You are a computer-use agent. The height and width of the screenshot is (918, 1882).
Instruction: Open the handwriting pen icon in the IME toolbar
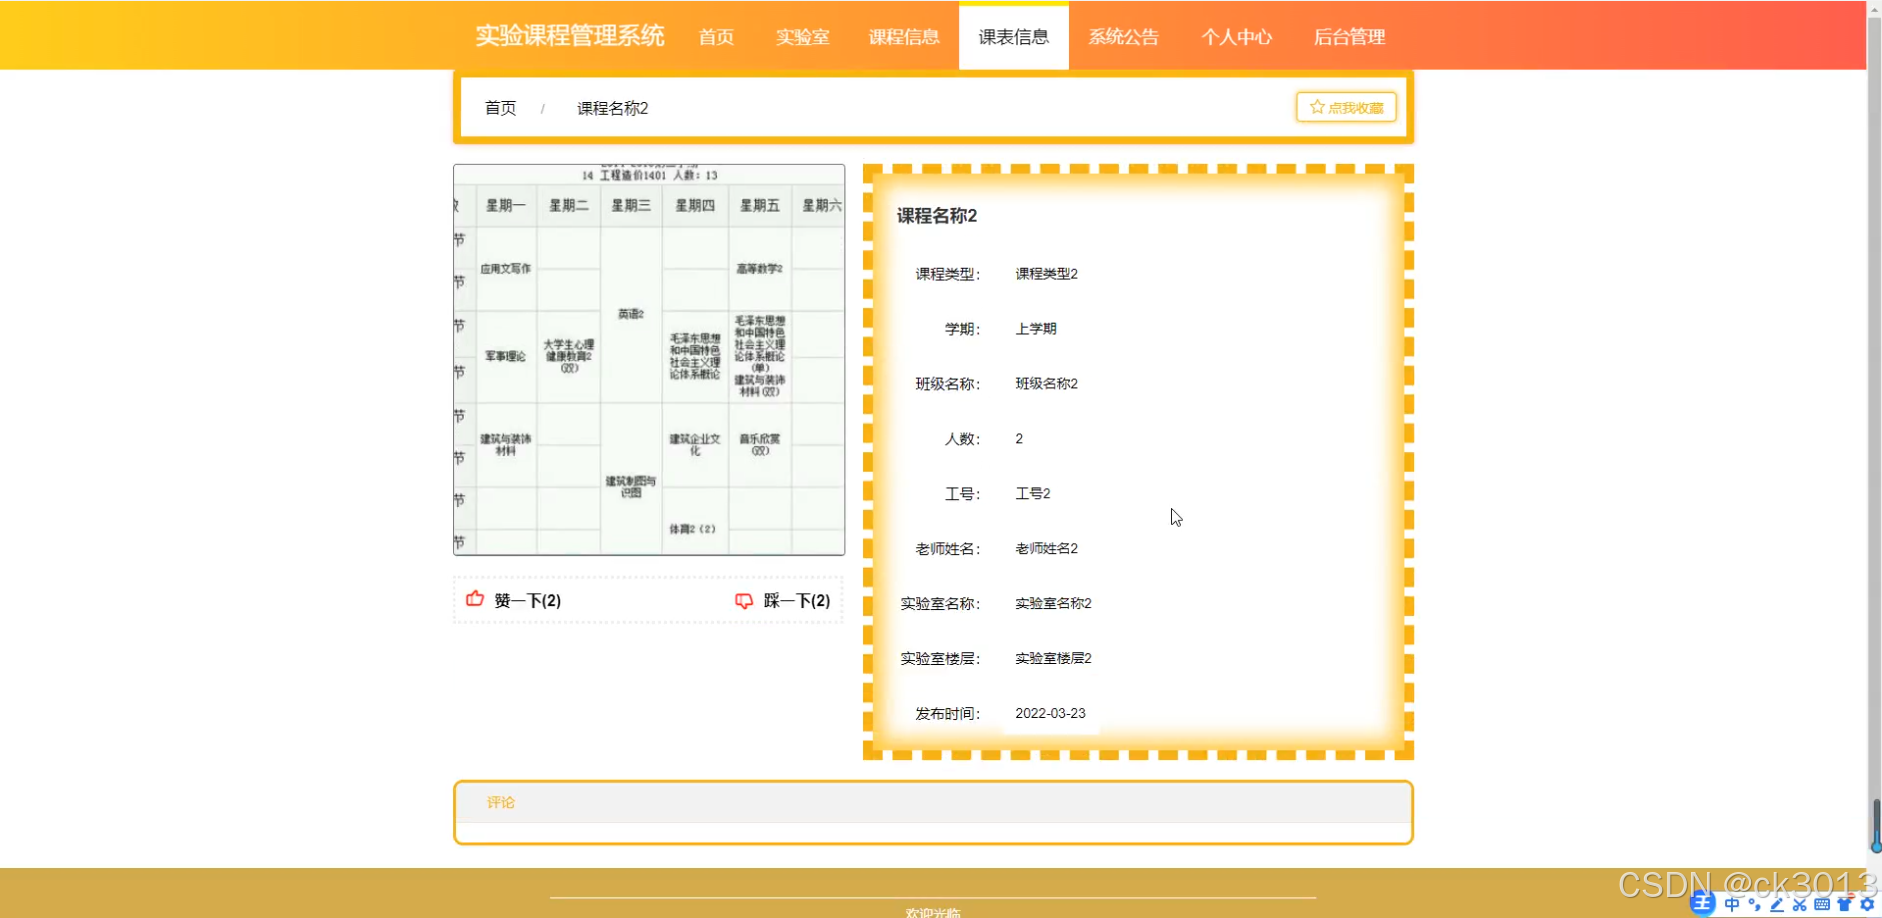(1777, 904)
